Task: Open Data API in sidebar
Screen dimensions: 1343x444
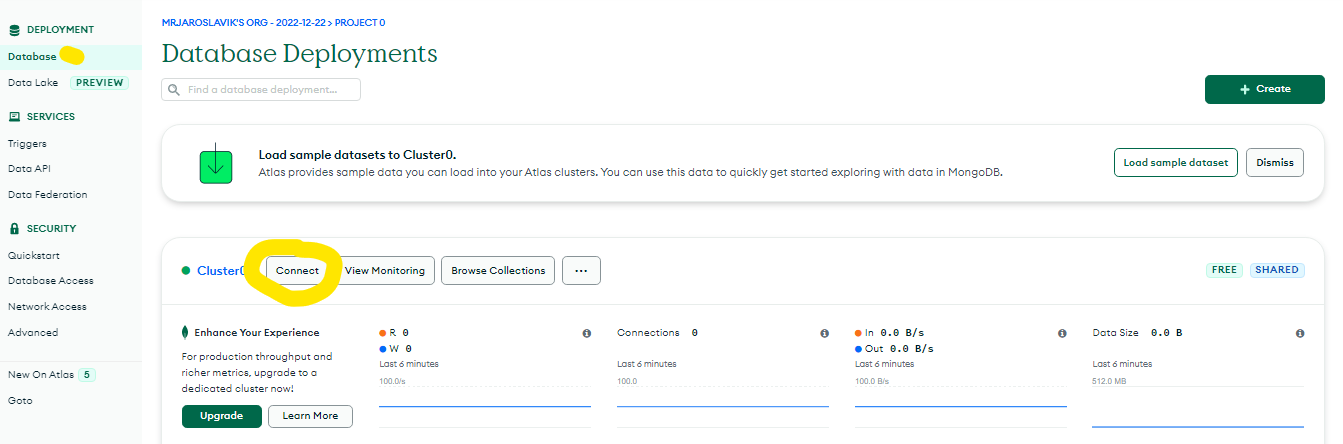Action: pos(29,169)
